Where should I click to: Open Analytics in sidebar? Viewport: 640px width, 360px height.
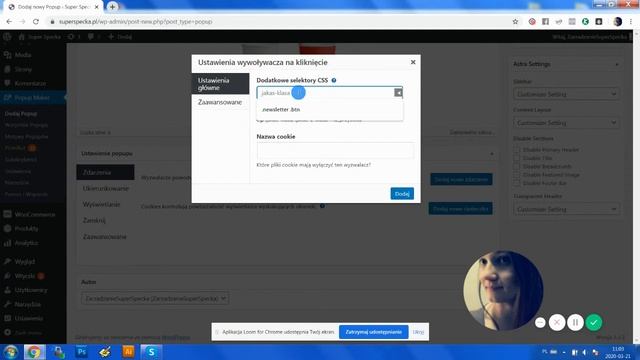(26, 243)
